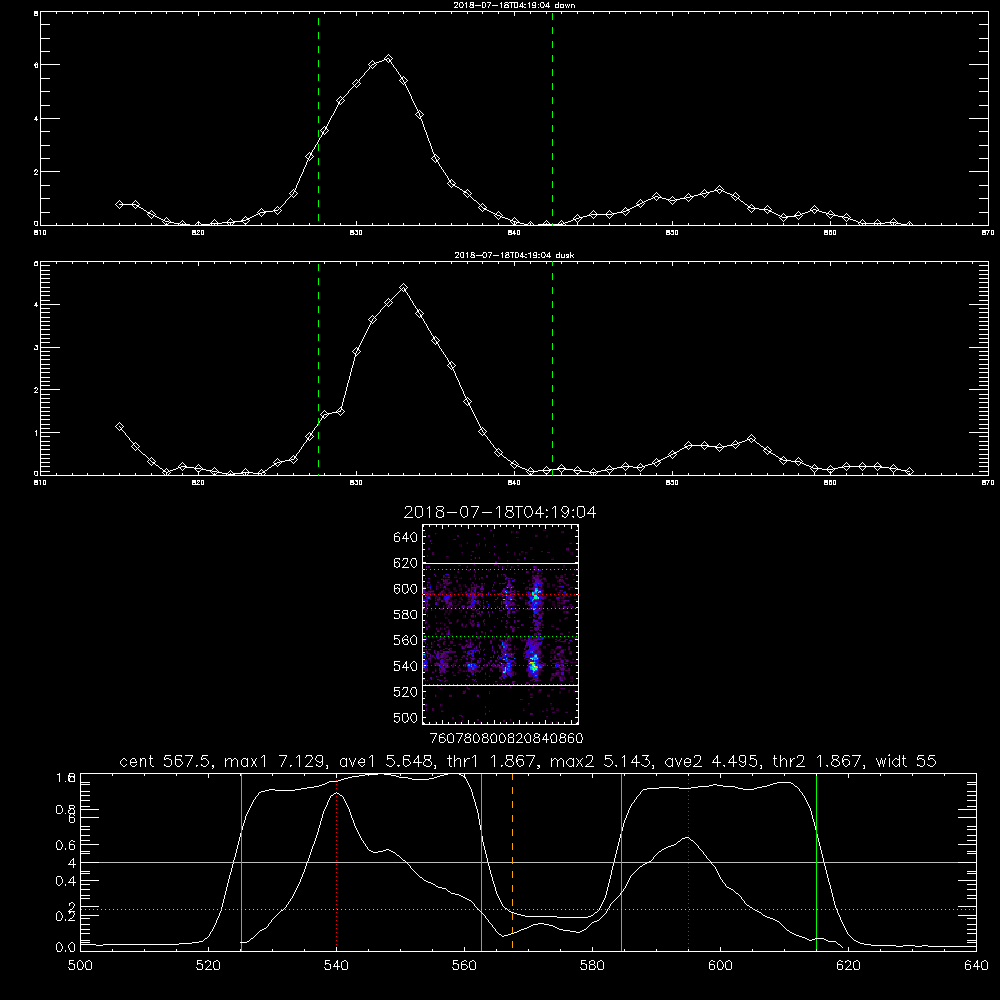
Task: Click the peak data marker of the dawn curve
Action: pos(388,59)
